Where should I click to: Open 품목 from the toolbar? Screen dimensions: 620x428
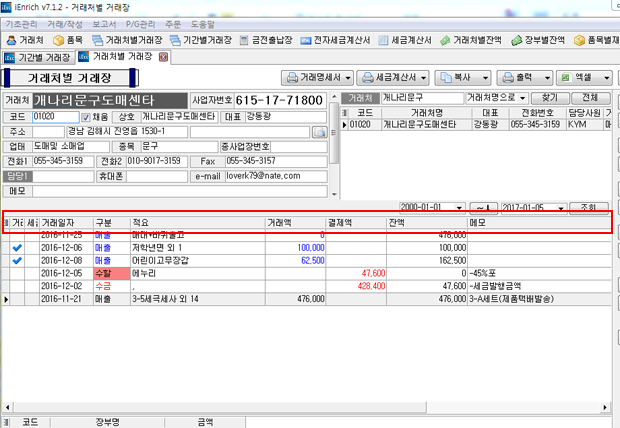(69, 40)
